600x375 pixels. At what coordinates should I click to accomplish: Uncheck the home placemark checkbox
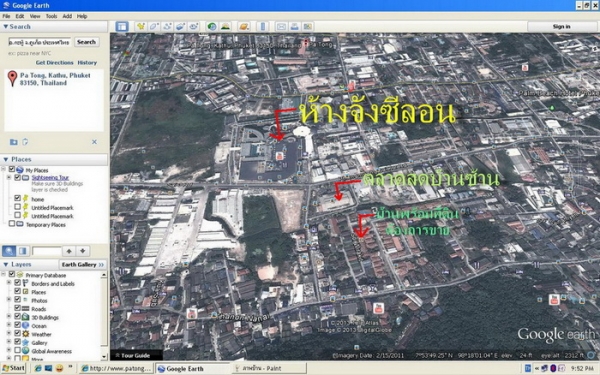(17, 198)
